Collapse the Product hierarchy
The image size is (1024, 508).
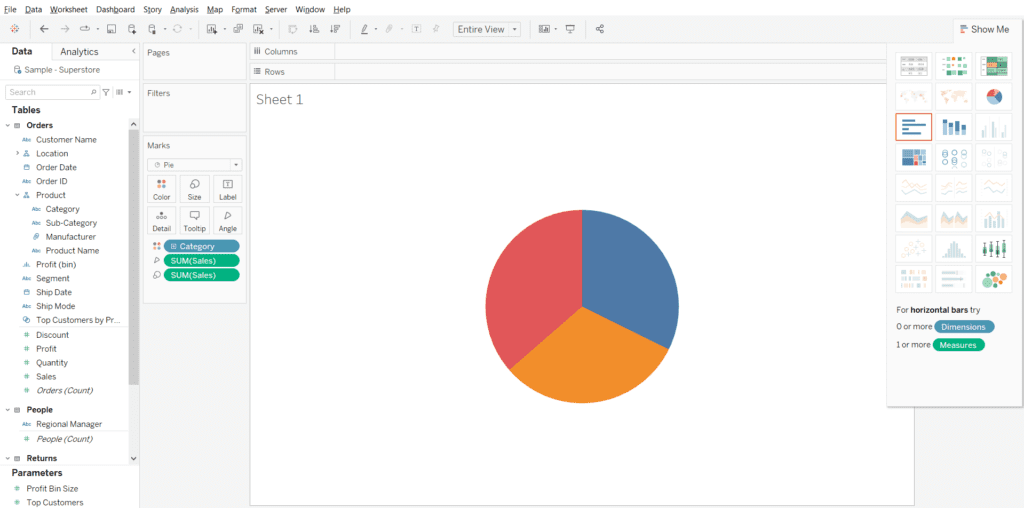[18, 195]
